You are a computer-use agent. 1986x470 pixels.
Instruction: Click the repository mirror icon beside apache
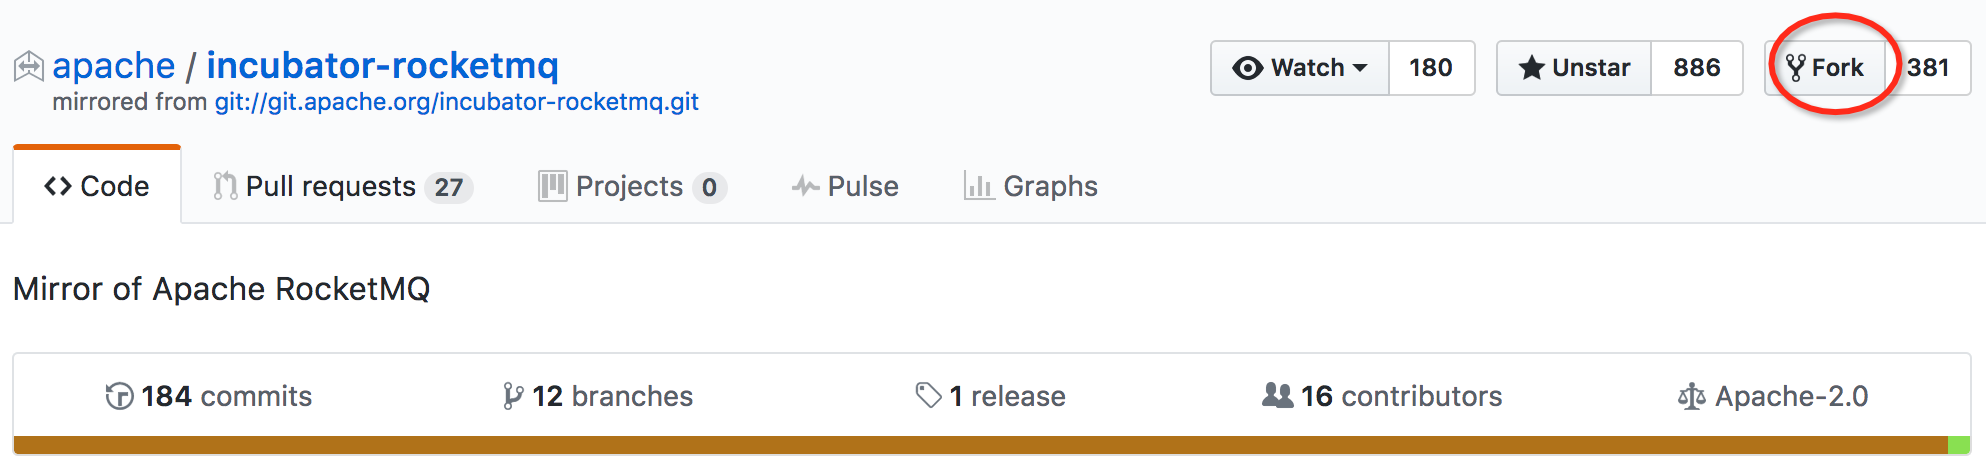(x=28, y=67)
